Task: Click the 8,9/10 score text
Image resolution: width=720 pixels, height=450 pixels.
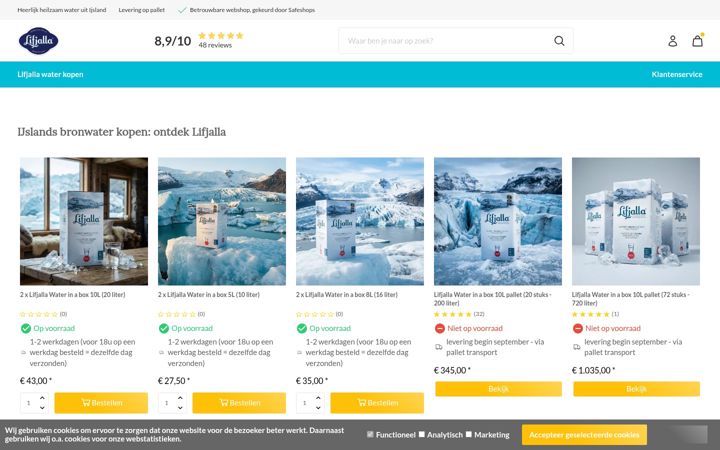Action: point(173,41)
